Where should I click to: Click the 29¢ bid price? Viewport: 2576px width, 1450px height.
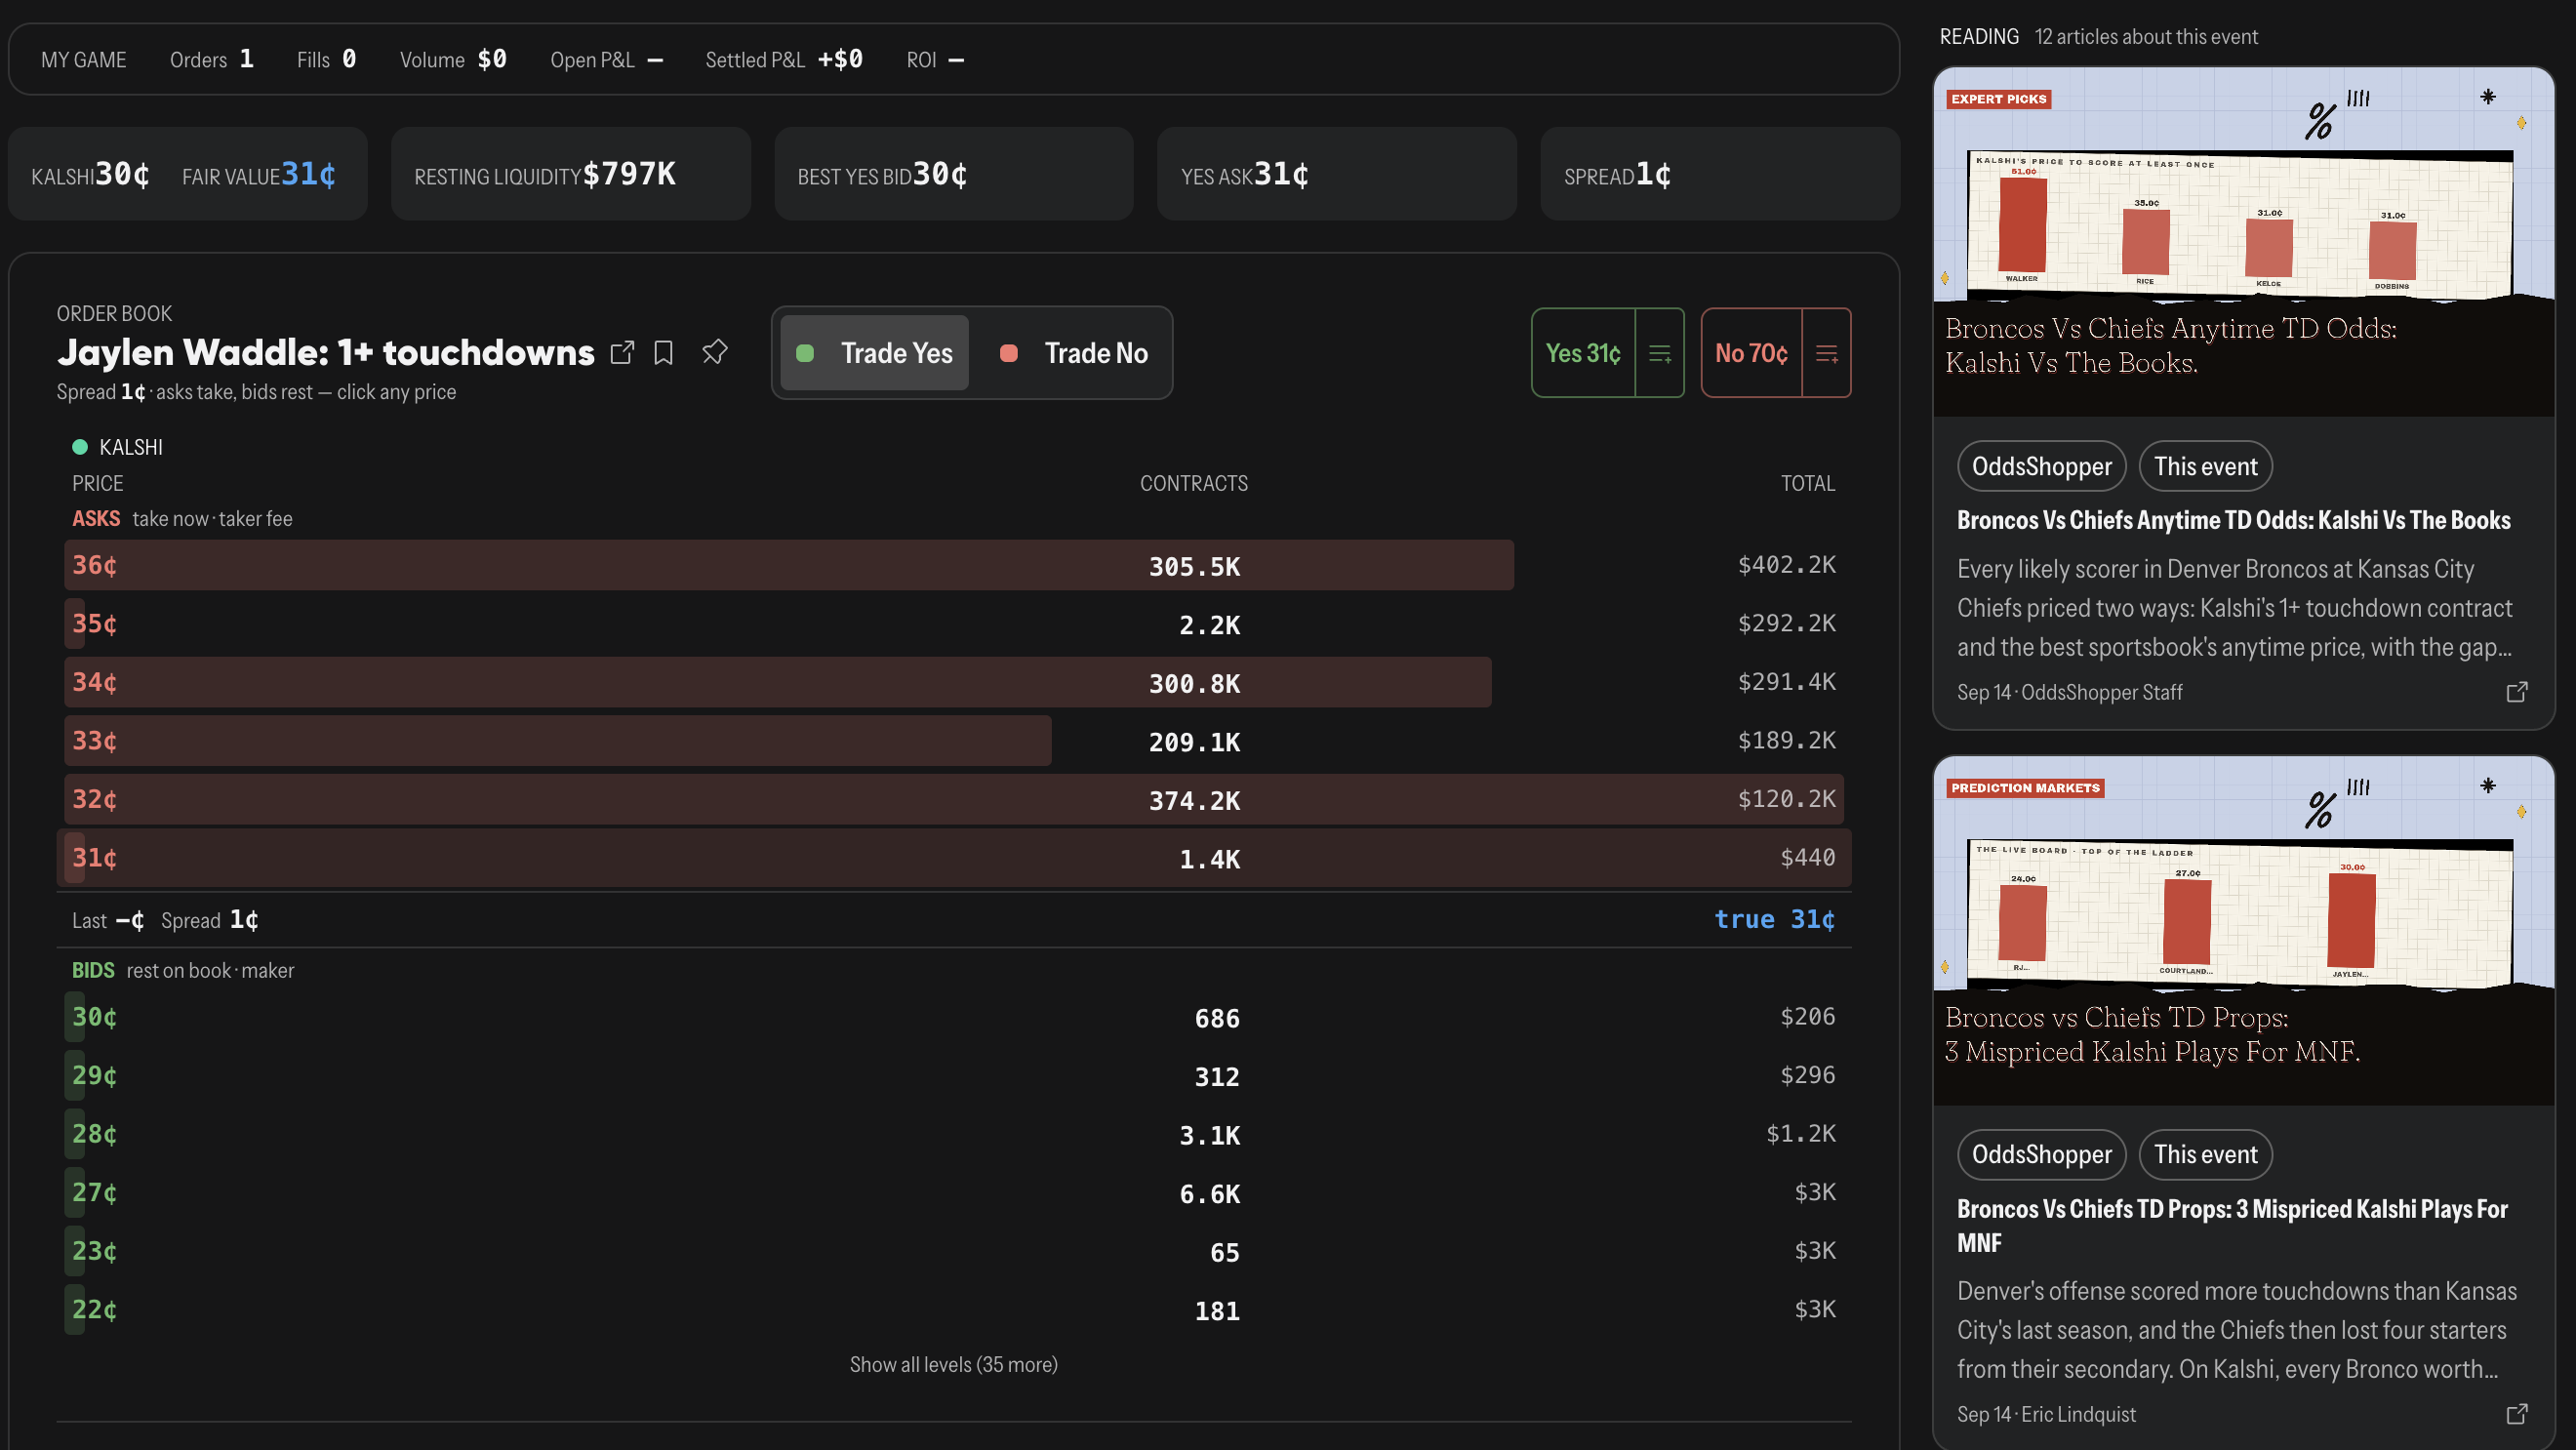click(x=94, y=1075)
